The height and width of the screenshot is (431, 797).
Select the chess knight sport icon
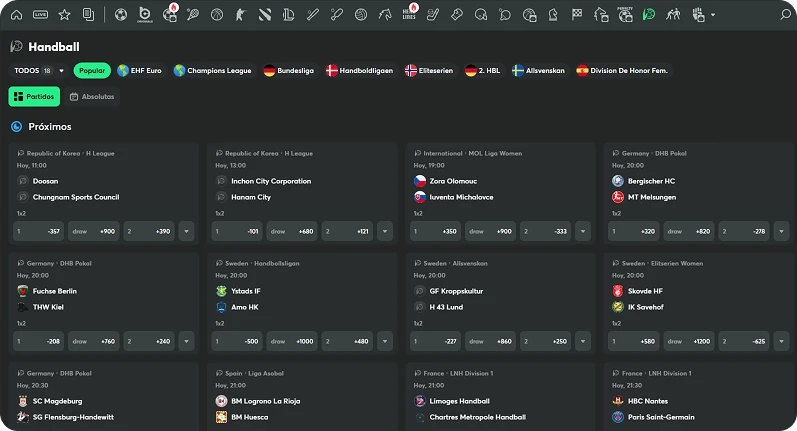[552, 15]
